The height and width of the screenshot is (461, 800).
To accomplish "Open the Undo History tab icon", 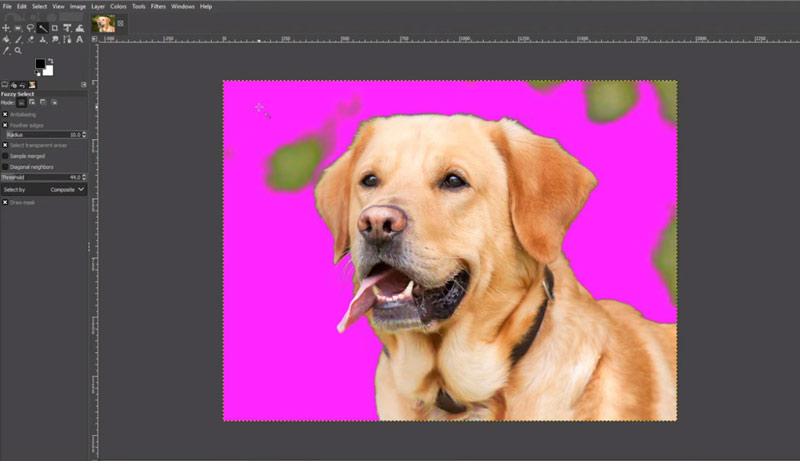I will 22,85.
